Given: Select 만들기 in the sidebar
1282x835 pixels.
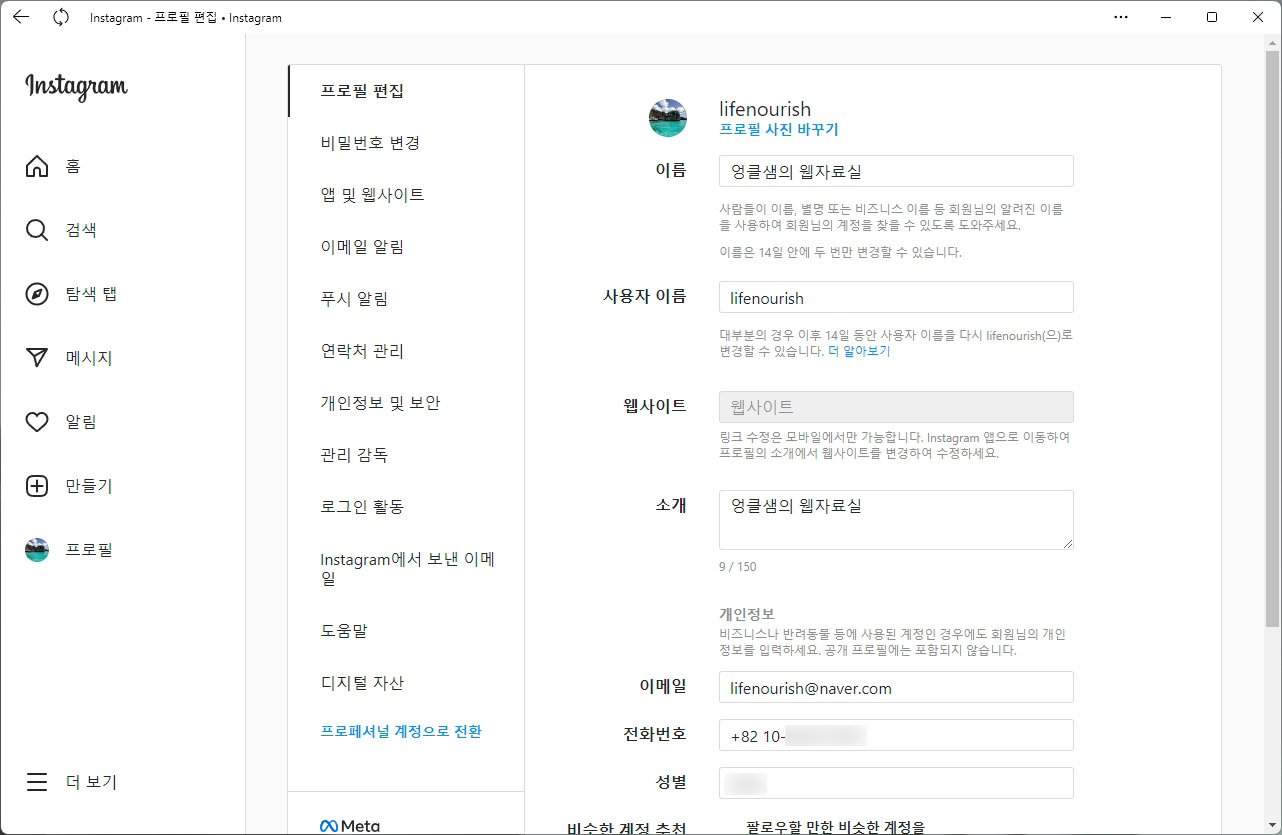Looking at the screenshot, I should pyautogui.click(x=89, y=486).
